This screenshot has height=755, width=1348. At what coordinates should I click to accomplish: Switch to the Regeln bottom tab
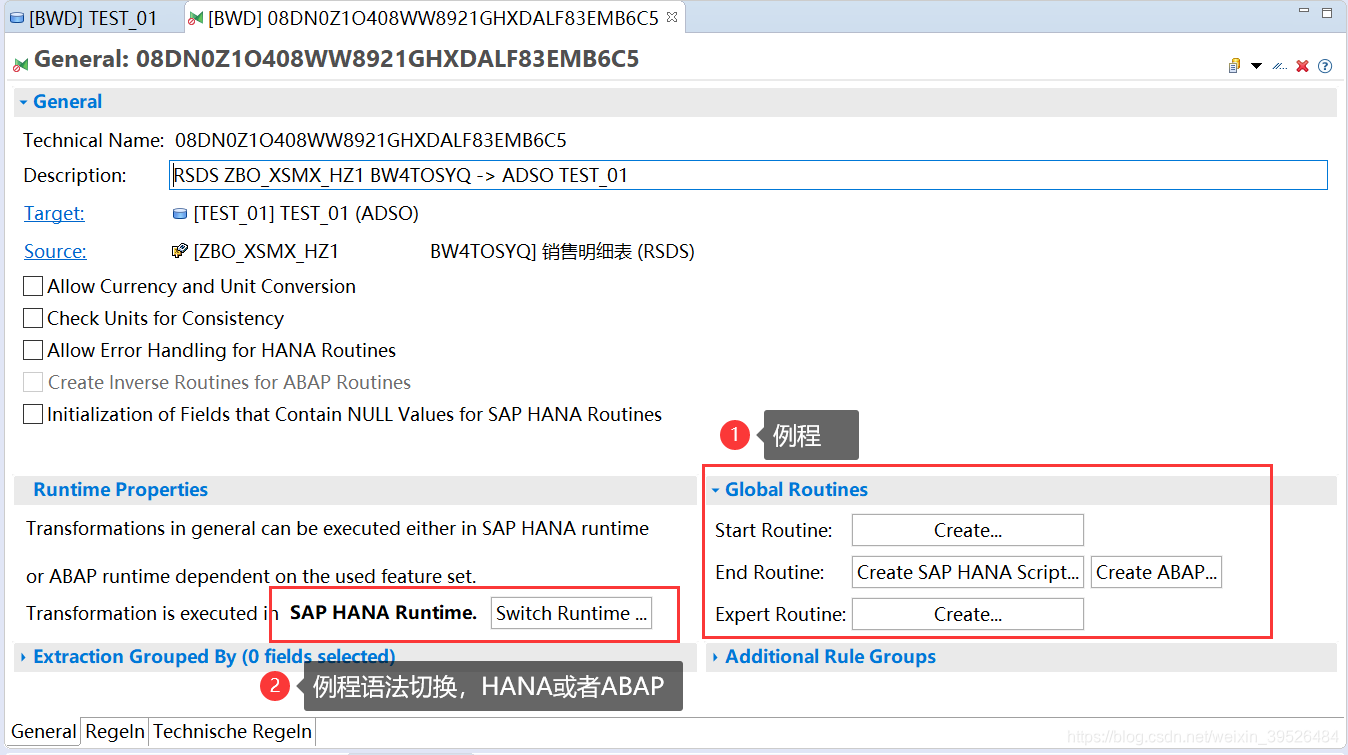pyautogui.click(x=115, y=731)
